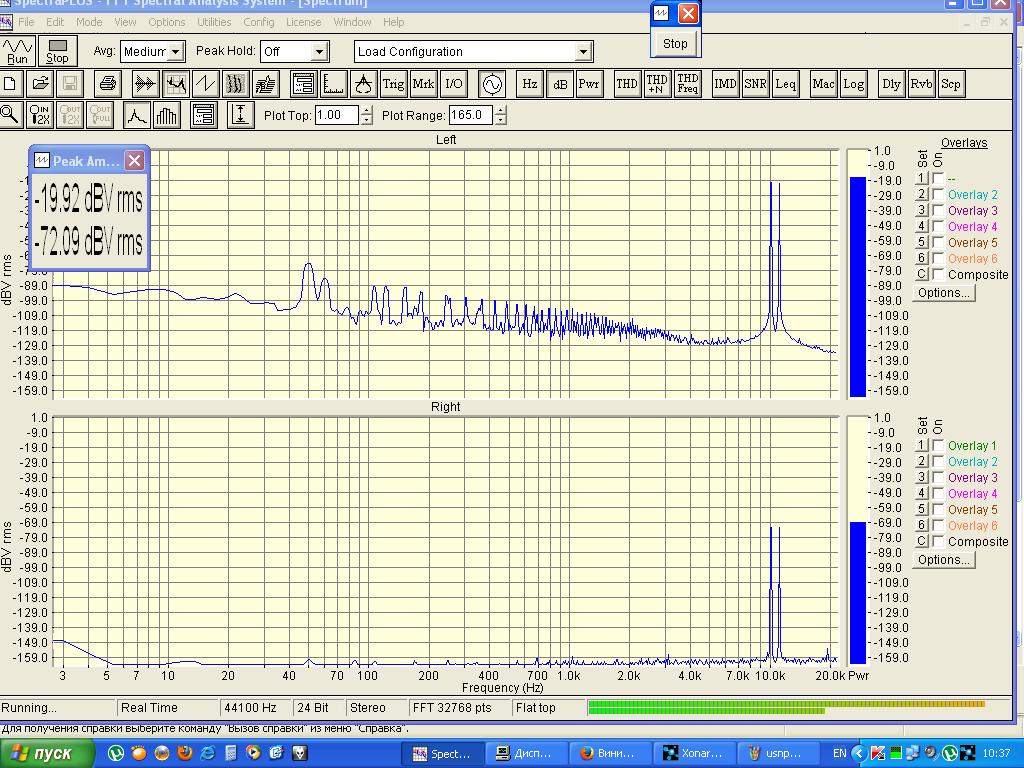Screen dimensions: 1024x768
Task: Click the Trig toolbar button
Action: click(x=393, y=84)
